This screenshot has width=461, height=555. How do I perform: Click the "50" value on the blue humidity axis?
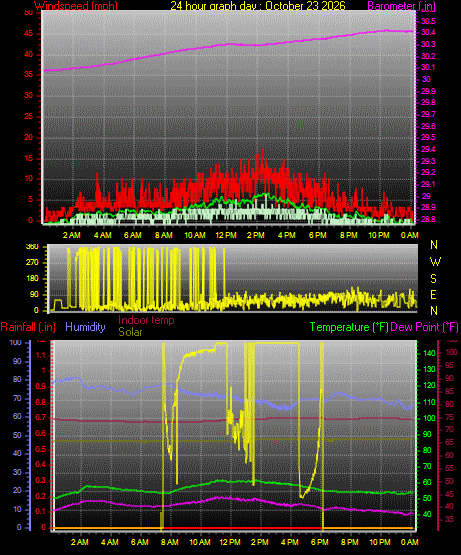[17, 435]
